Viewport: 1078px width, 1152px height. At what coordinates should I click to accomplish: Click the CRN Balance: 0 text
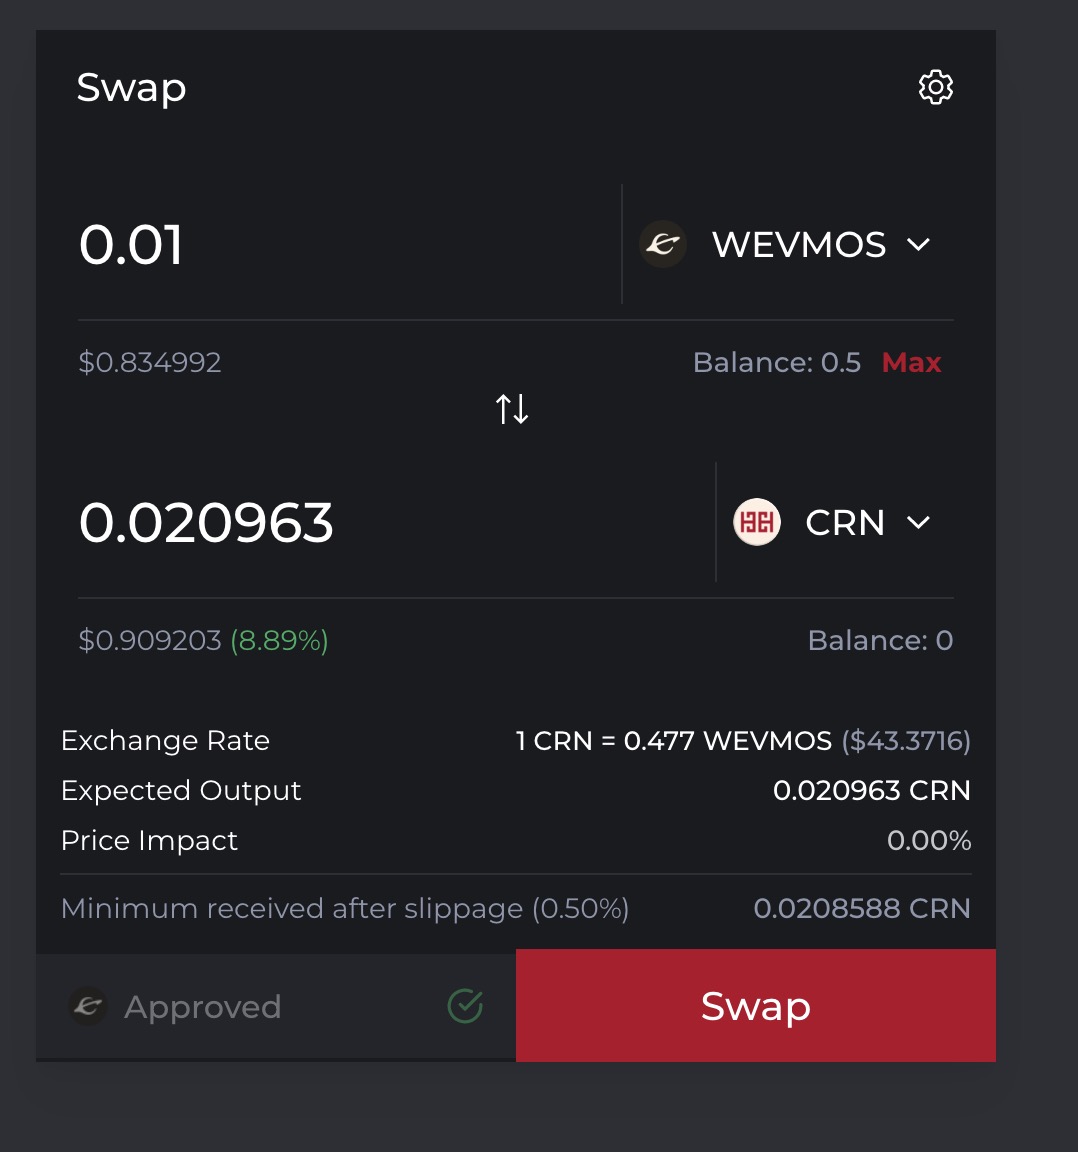pyautogui.click(x=880, y=640)
